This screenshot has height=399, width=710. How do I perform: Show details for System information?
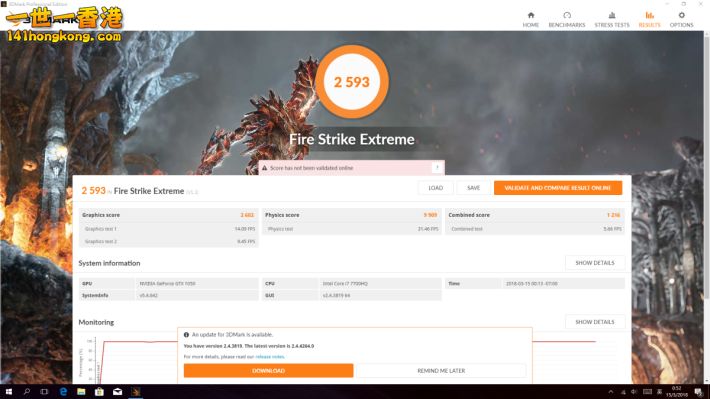595,263
